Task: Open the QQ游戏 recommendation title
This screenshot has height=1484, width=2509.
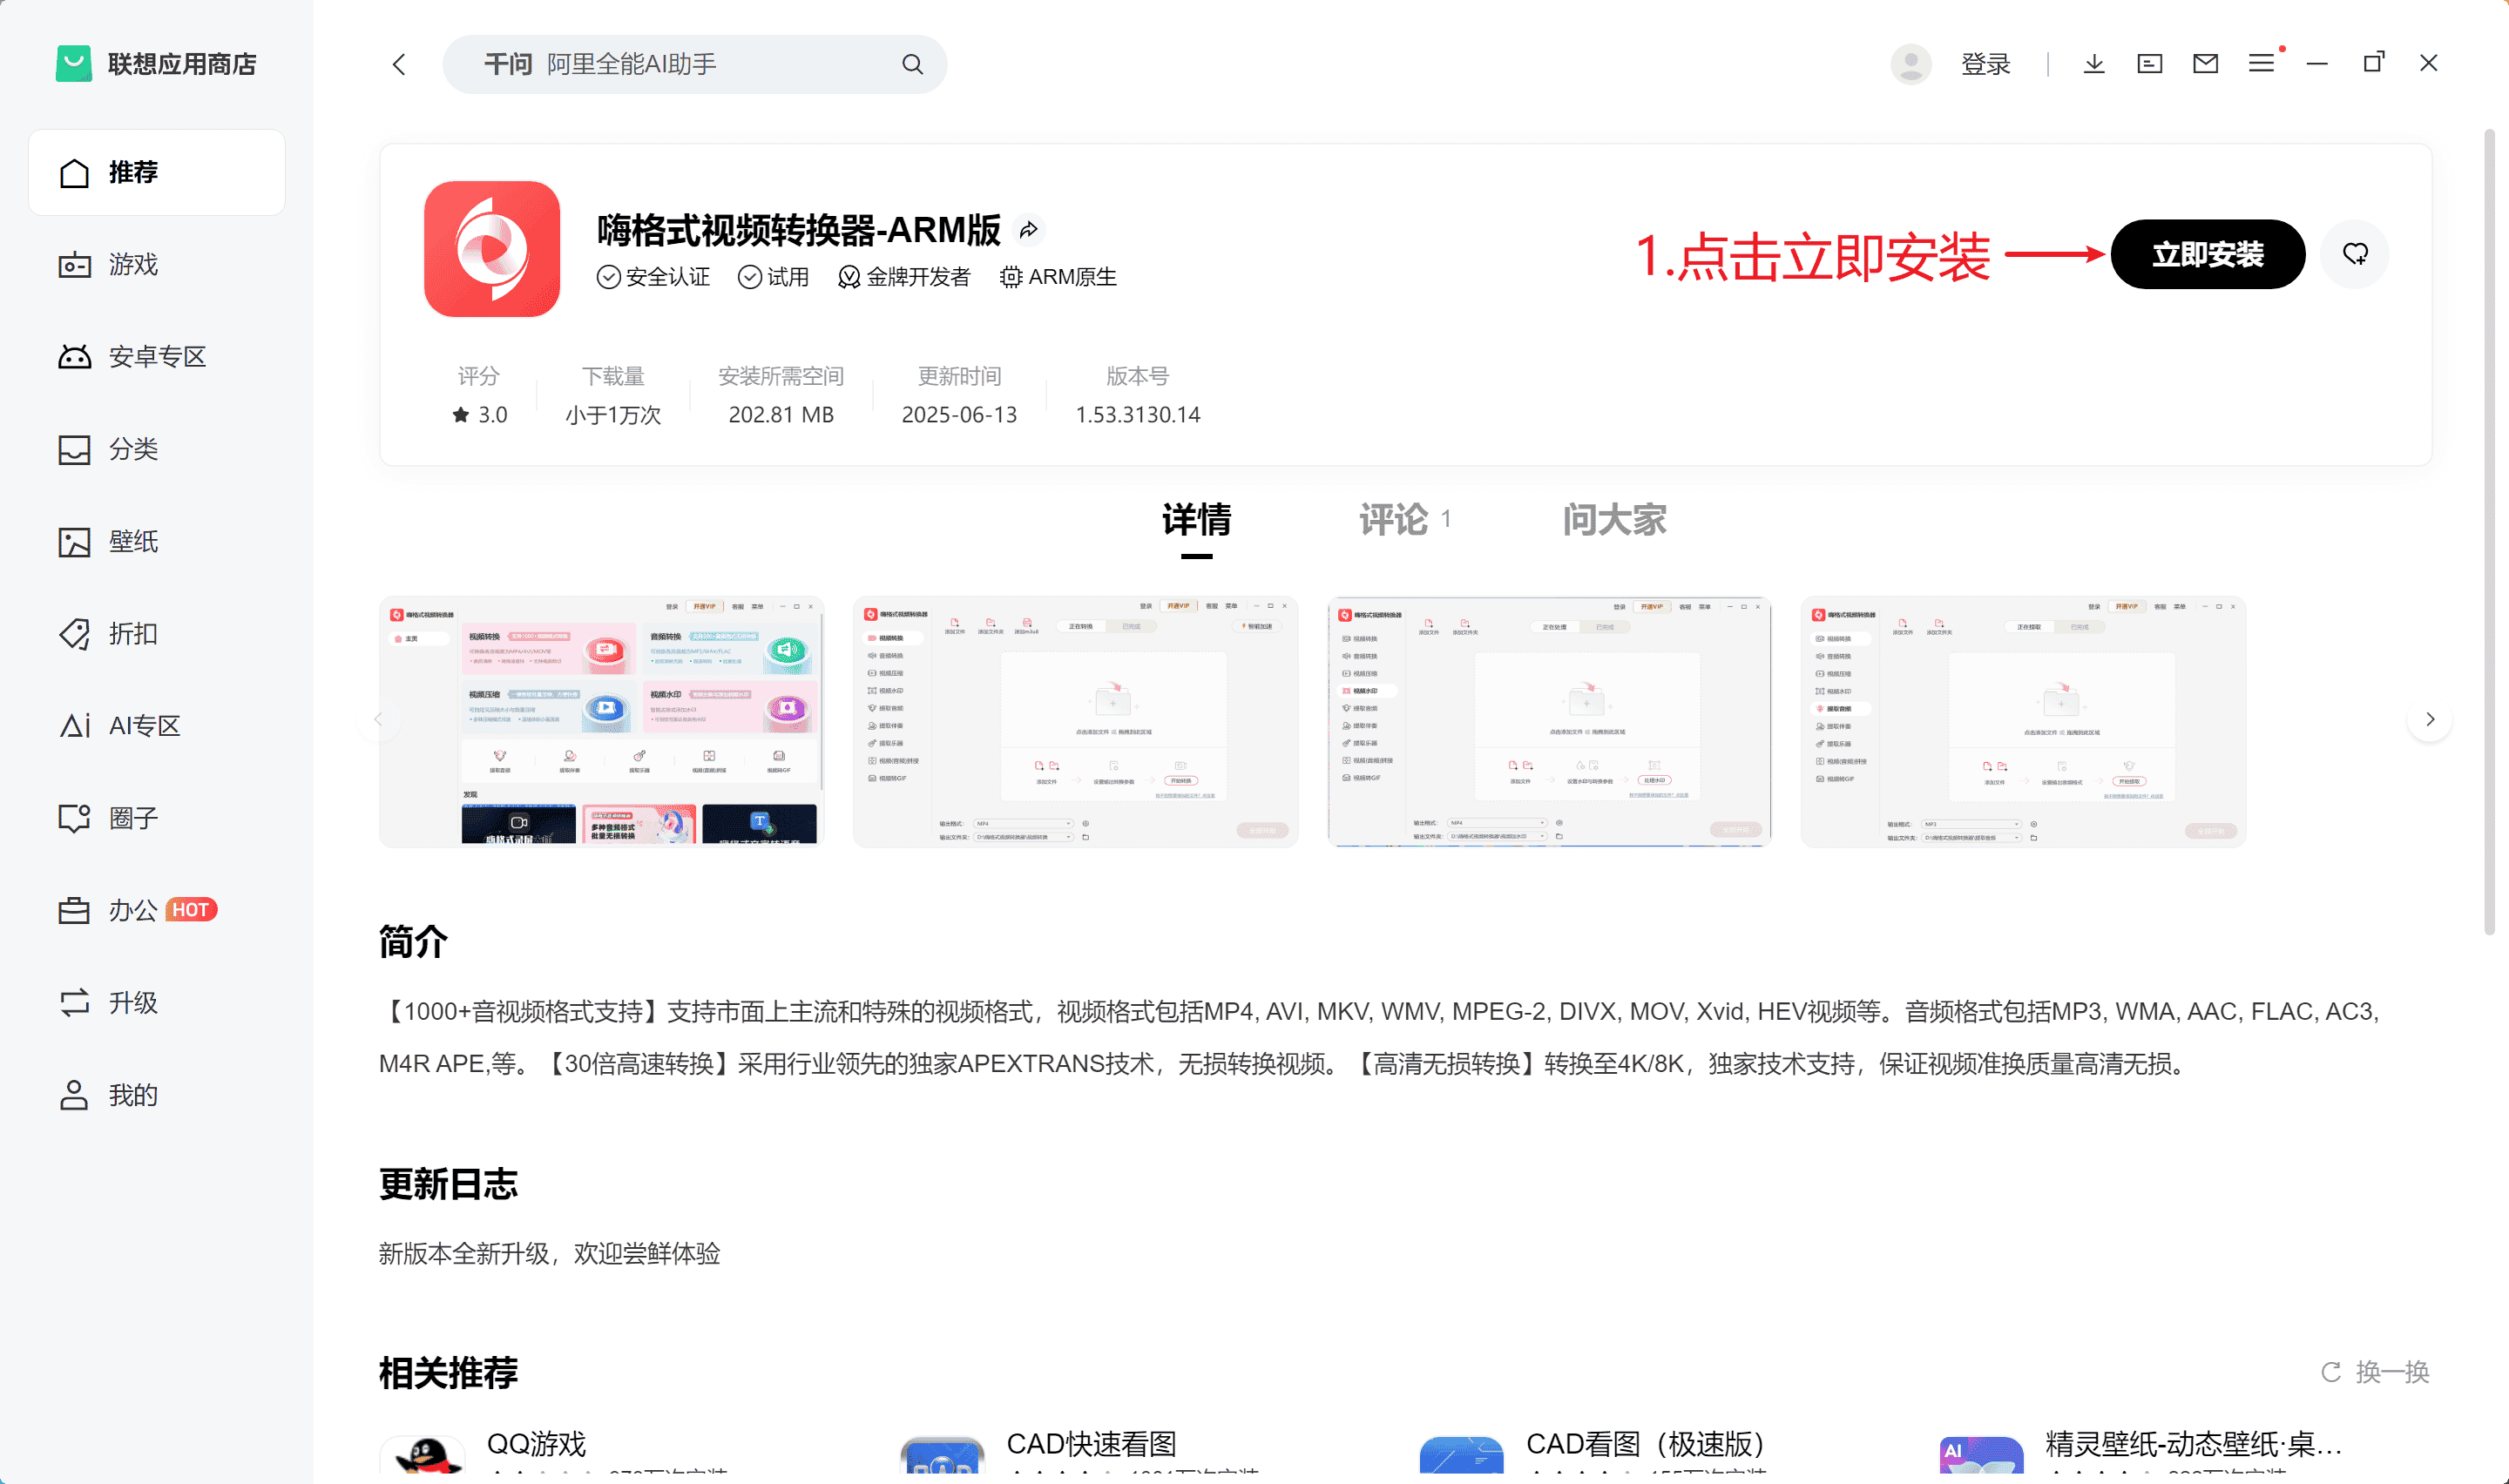Action: (536, 1444)
